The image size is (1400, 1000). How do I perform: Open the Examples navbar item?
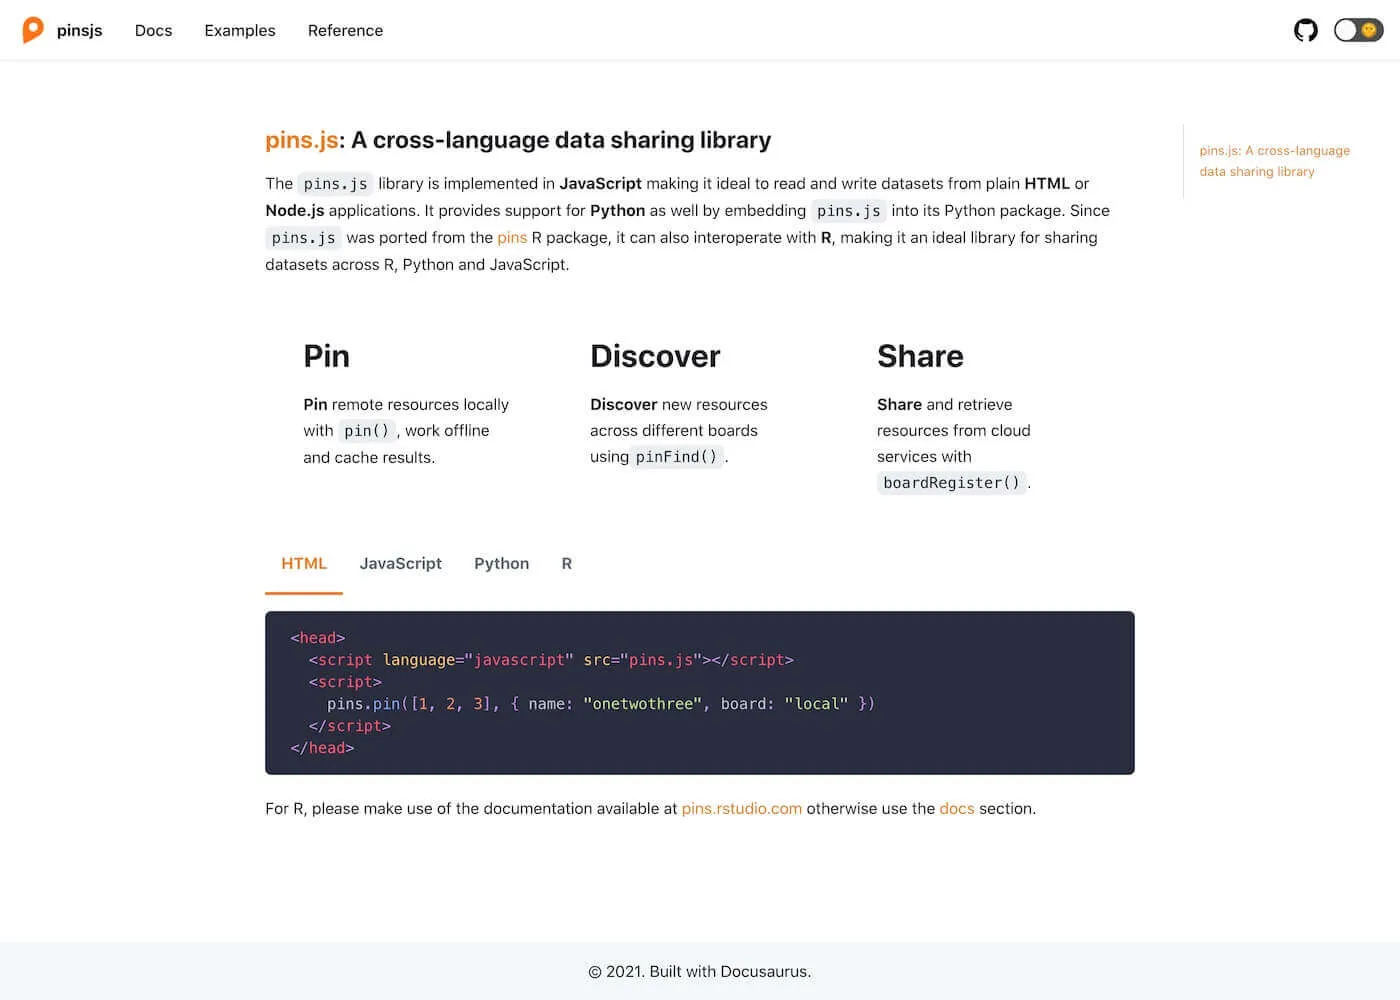tap(240, 30)
